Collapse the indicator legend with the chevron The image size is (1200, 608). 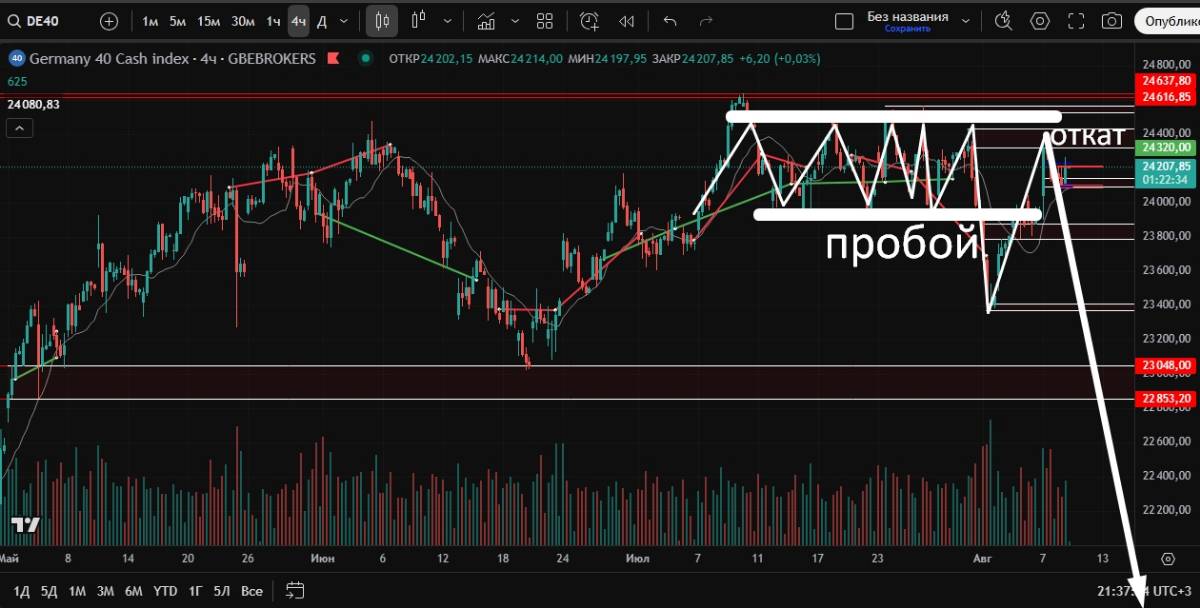point(19,127)
